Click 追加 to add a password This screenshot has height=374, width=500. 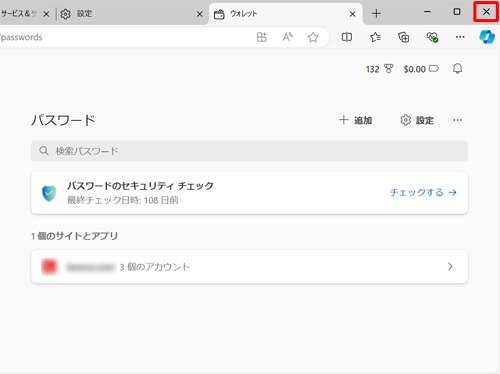pyautogui.click(x=355, y=120)
